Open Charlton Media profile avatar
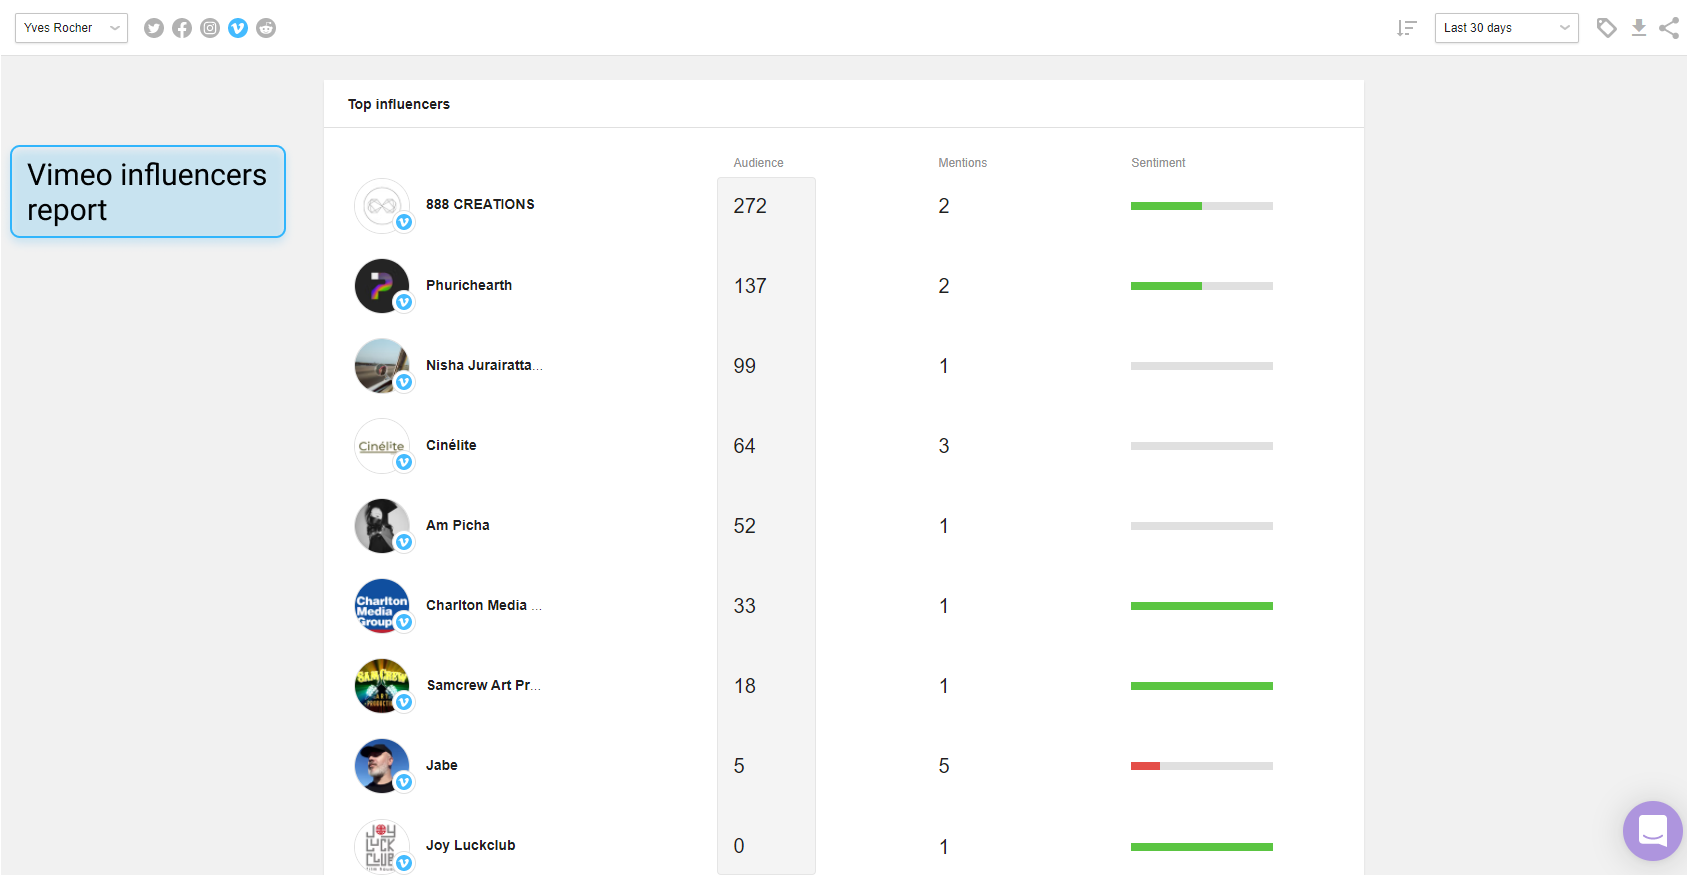The height and width of the screenshot is (875, 1687). [x=382, y=606]
